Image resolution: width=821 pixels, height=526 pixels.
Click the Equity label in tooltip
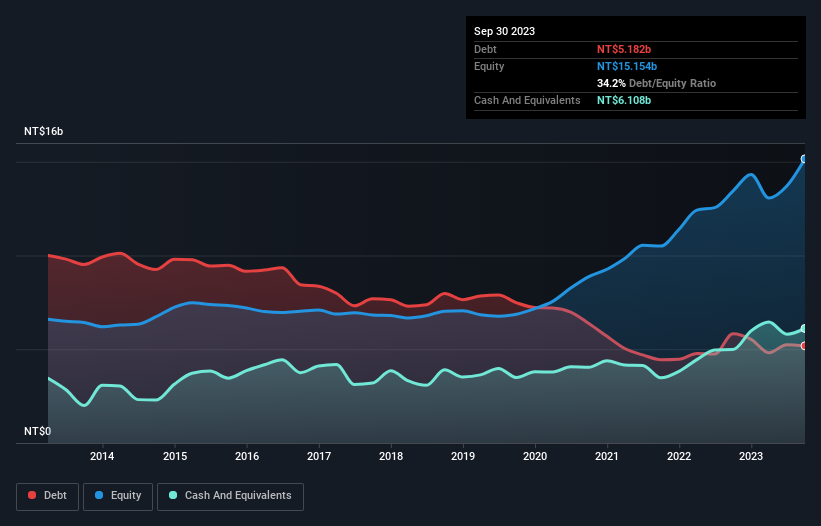pos(489,66)
